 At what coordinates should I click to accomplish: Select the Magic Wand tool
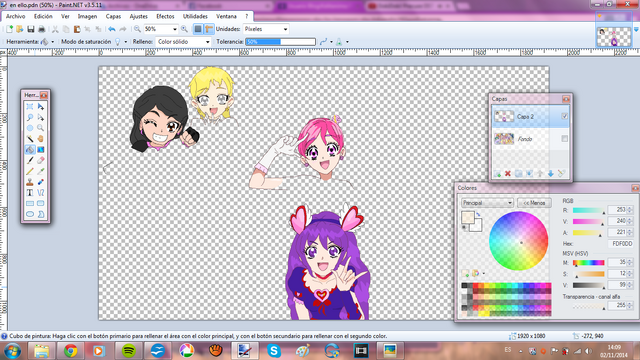tap(30, 139)
